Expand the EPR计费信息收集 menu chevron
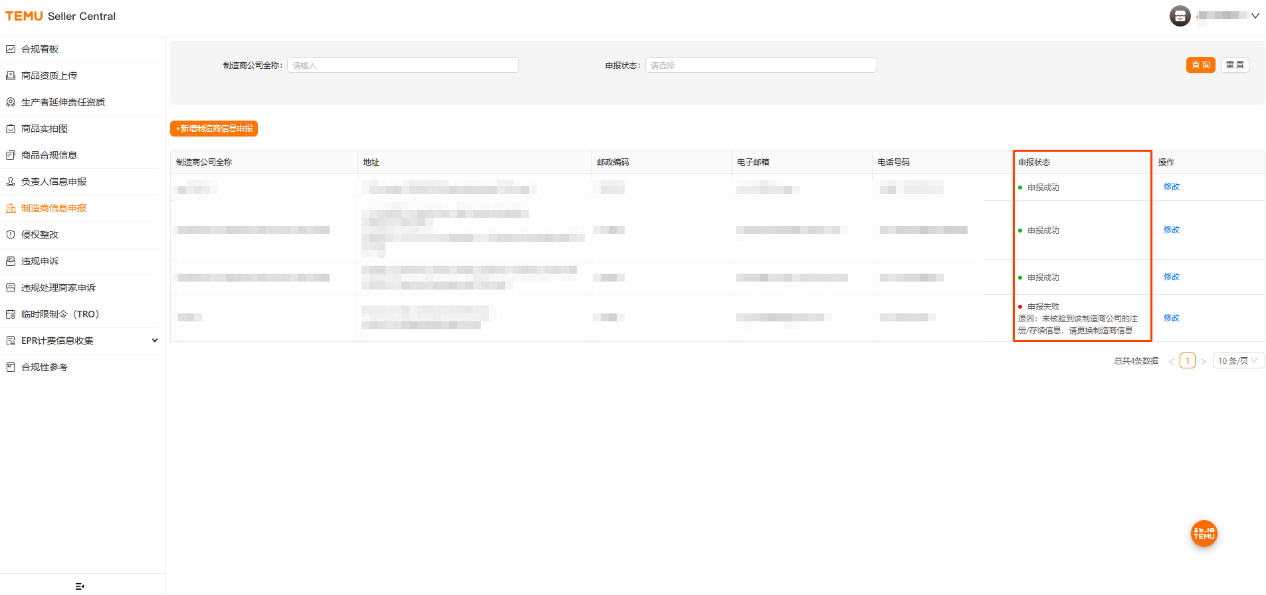 tap(154, 340)
